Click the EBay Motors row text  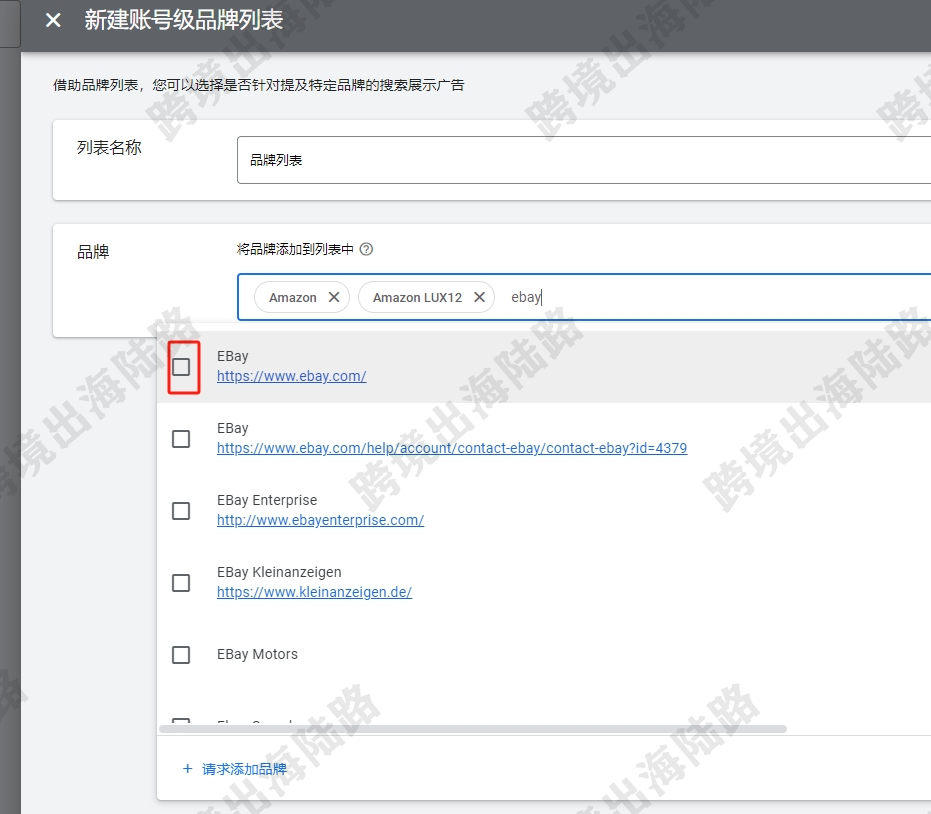(x=257, y=654)
